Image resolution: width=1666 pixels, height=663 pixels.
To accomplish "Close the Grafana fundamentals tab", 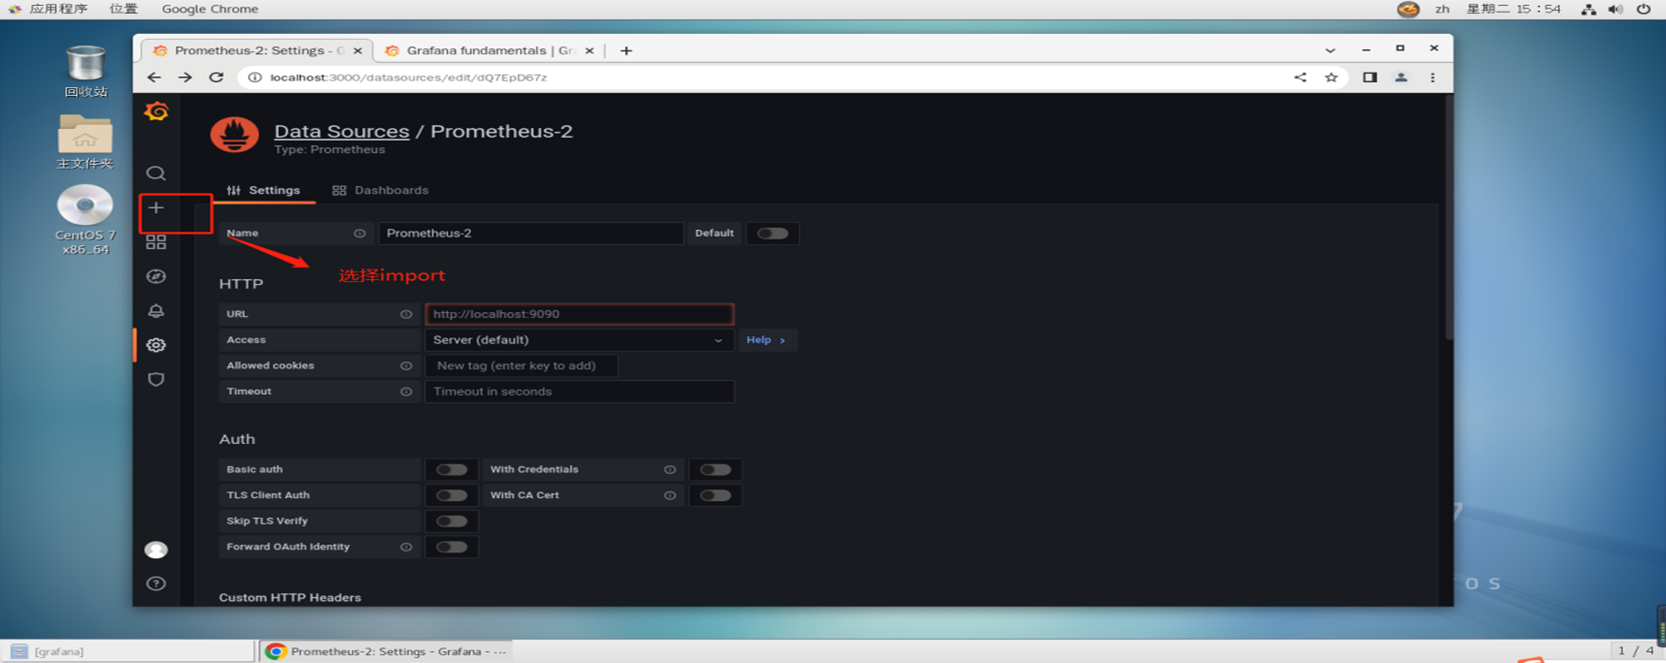I will tap(589, 50).
